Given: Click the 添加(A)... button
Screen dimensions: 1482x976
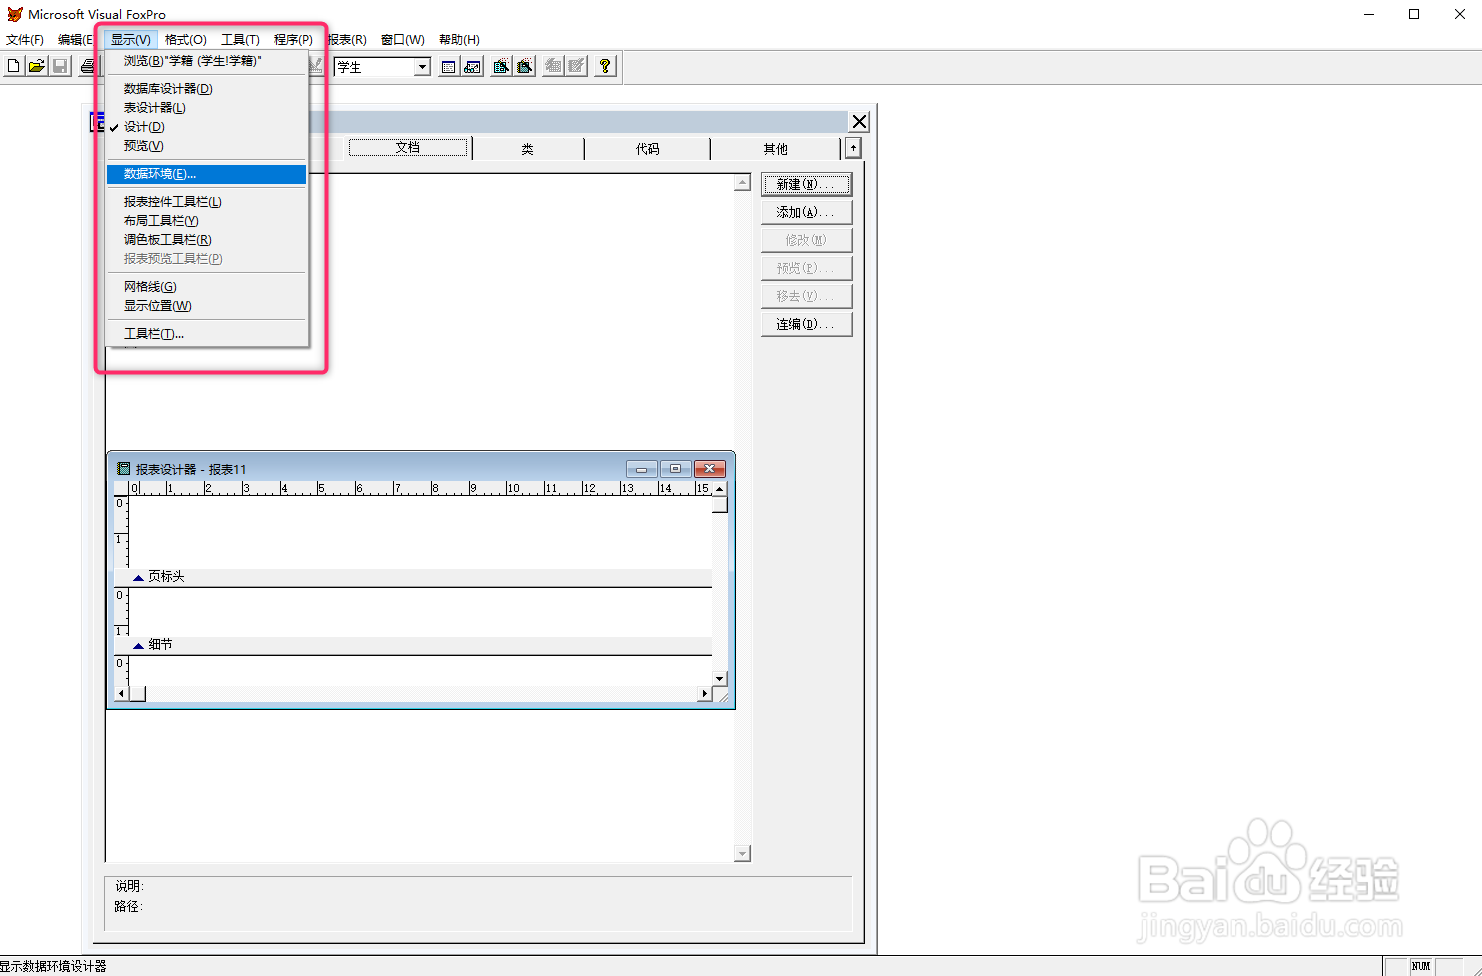Looking at the screenshot, I should (x=806, y=212).
